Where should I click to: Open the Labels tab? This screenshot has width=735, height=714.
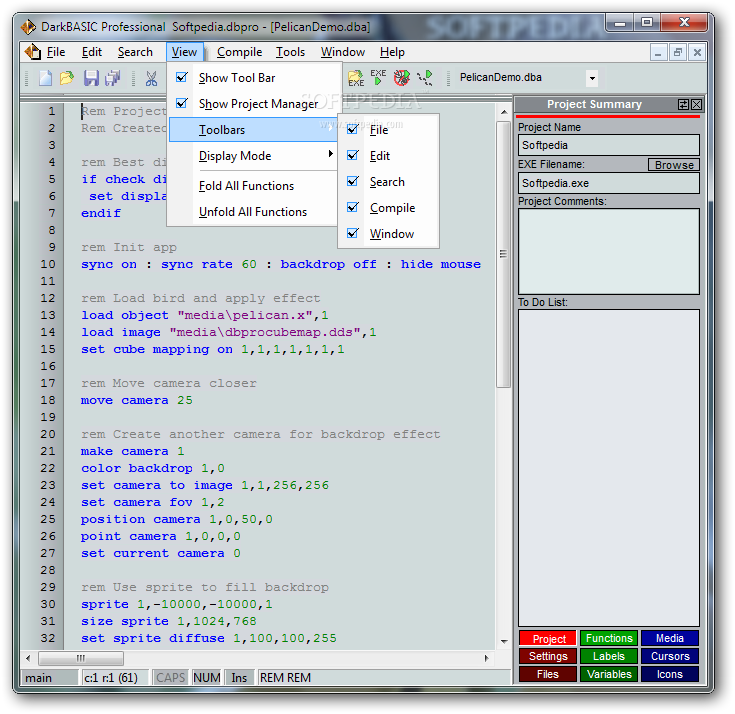[609, 656]
